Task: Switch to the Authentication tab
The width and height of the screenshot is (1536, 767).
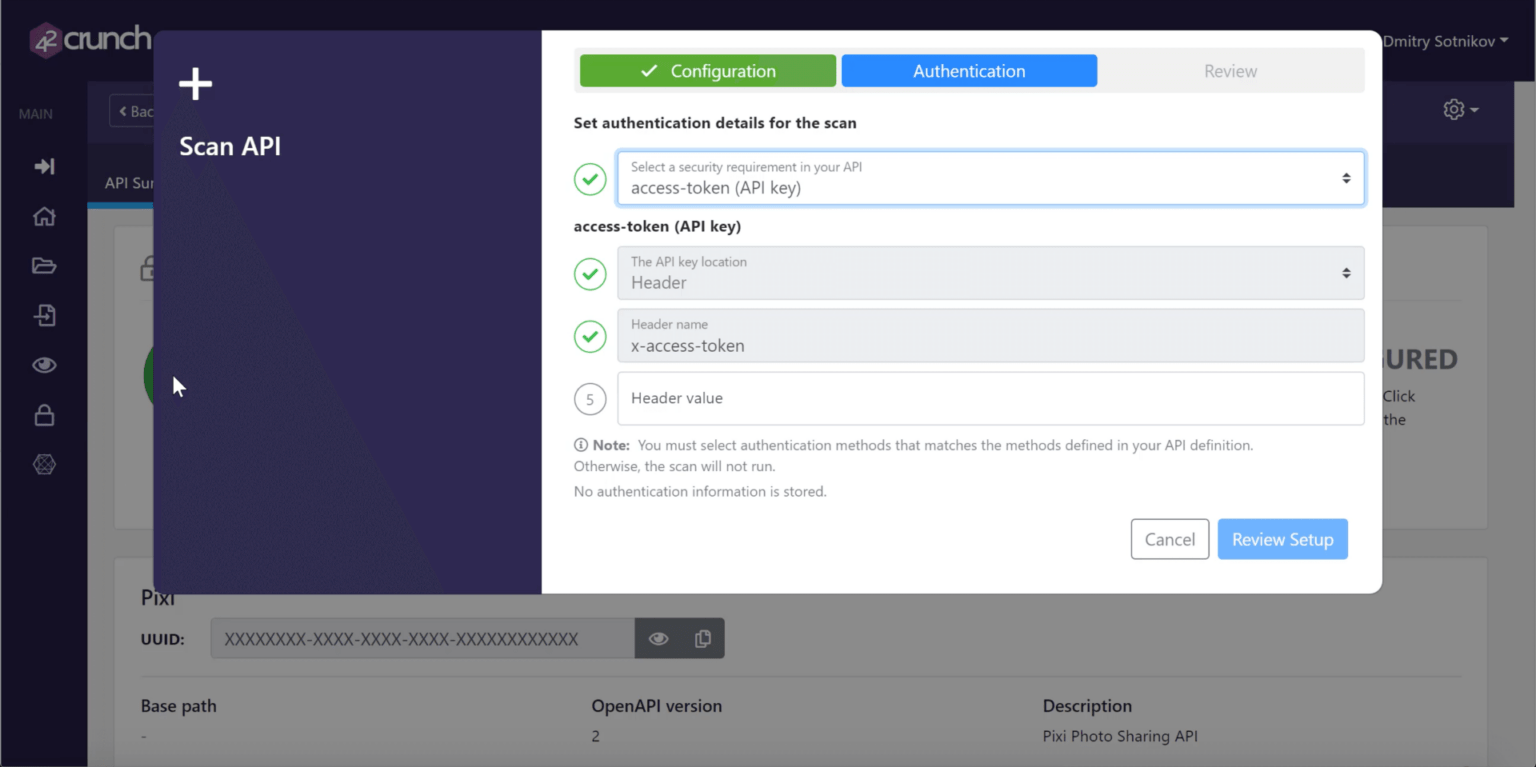Action: [x=968, y=70]
